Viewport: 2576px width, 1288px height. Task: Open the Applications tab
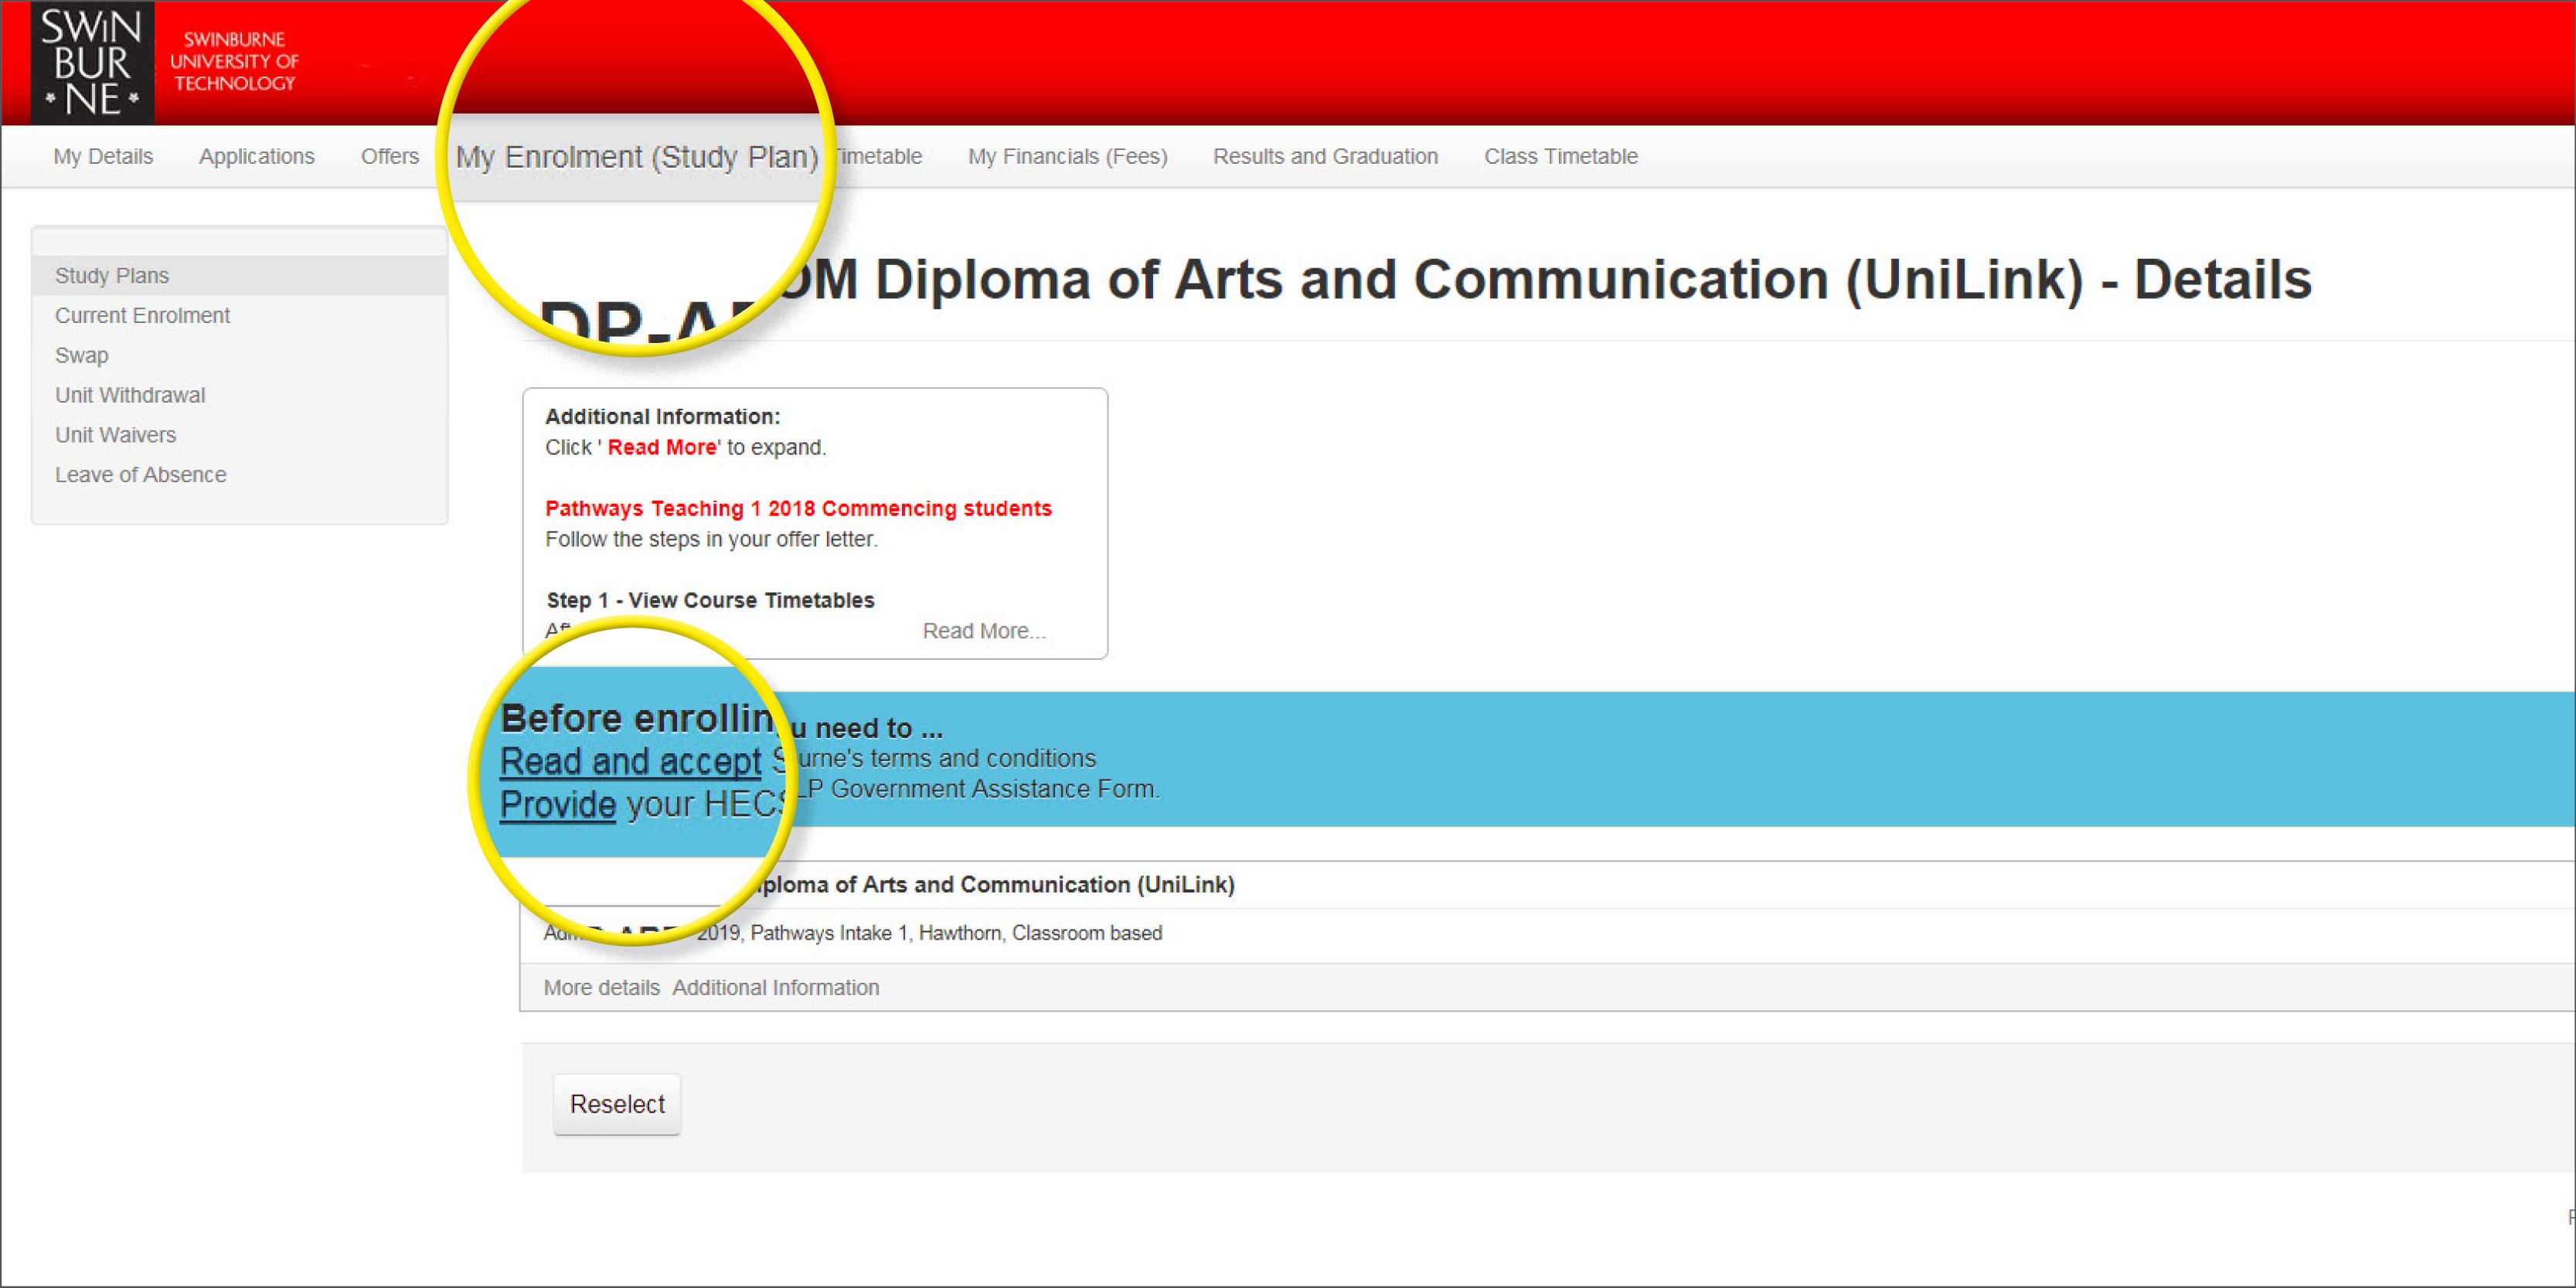(x=256, y=157)
